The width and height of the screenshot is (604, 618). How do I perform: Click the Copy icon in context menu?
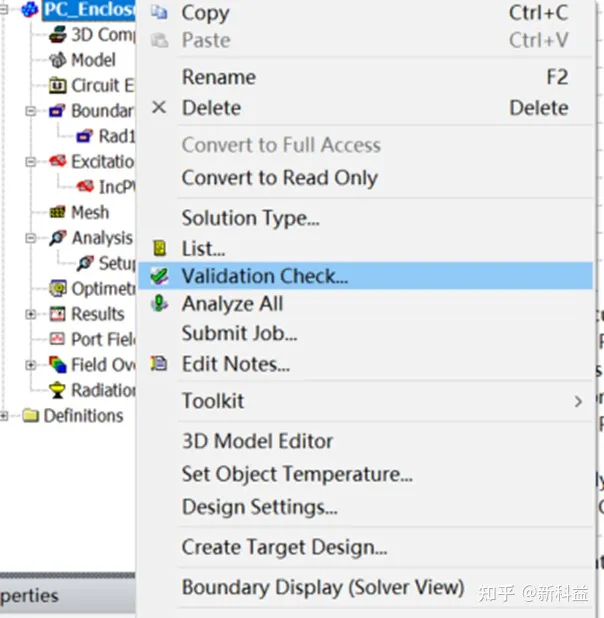click(159, 13)
